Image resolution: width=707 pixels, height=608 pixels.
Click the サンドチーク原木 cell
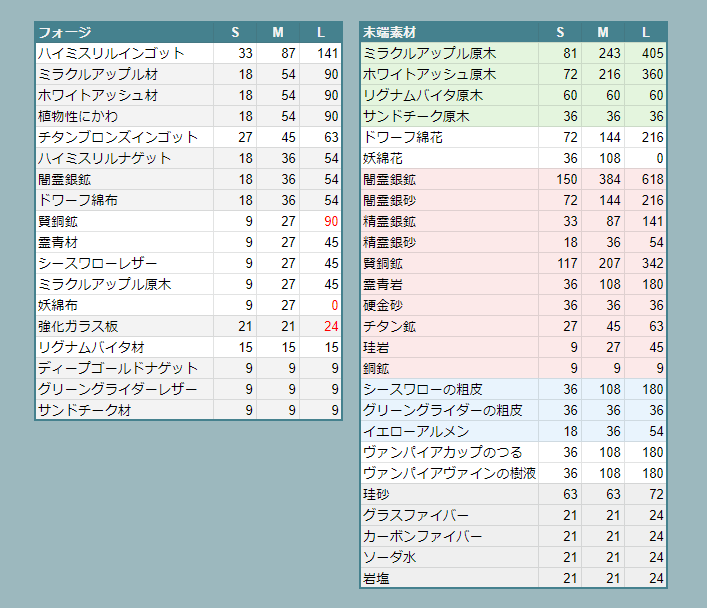click(450, 116)
